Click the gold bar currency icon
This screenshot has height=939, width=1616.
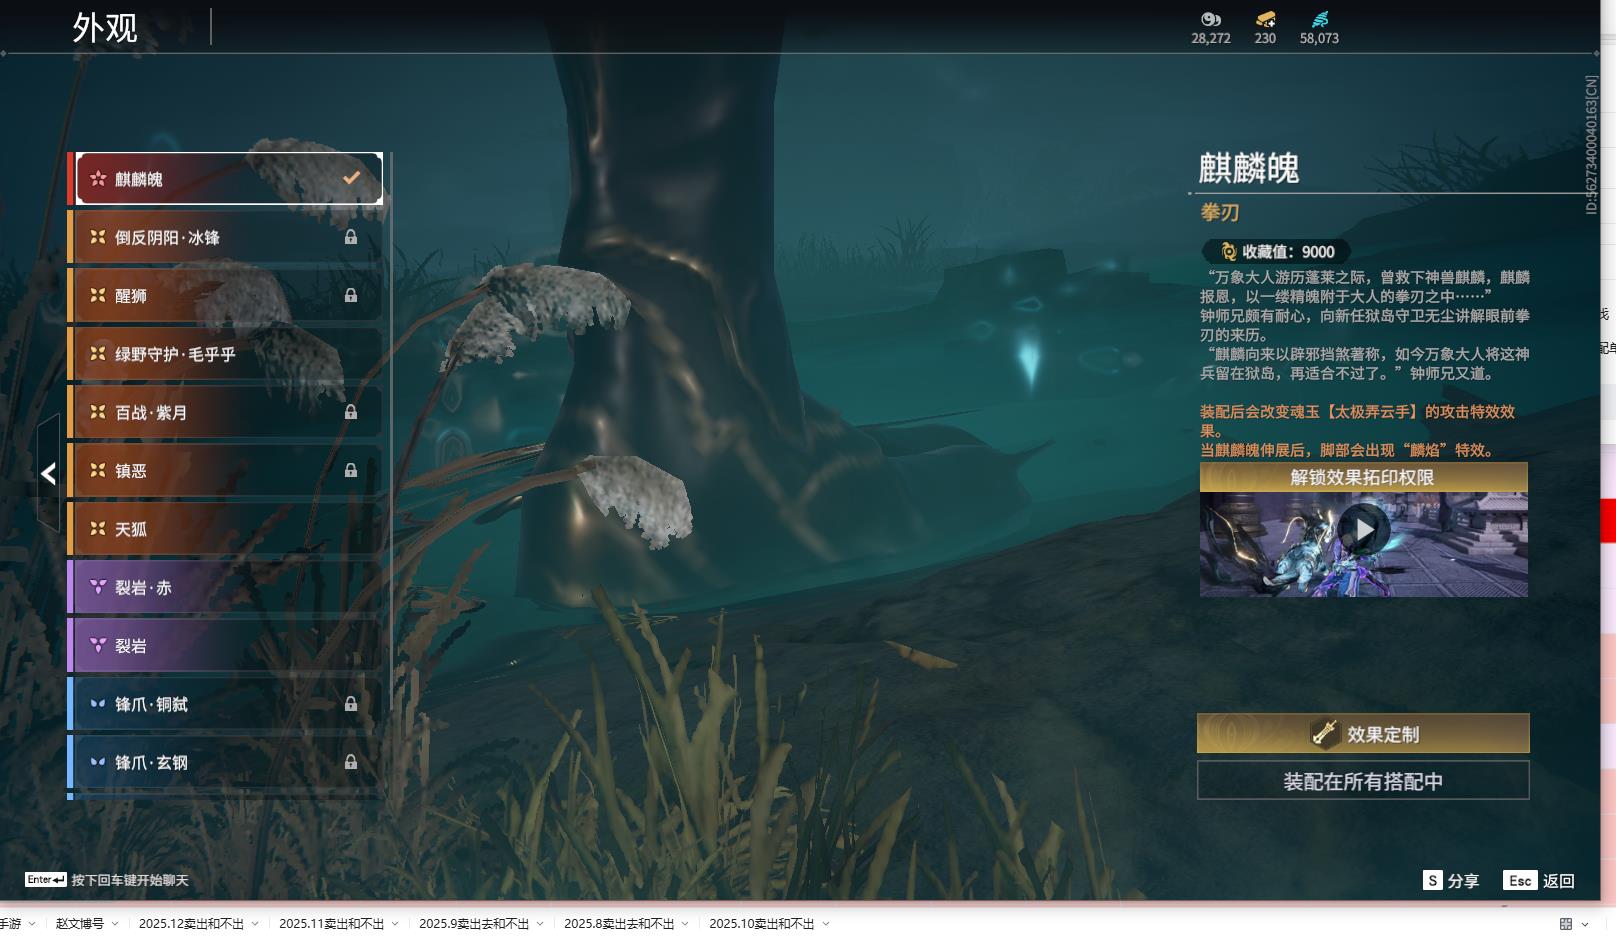(x=1265, y=19)
